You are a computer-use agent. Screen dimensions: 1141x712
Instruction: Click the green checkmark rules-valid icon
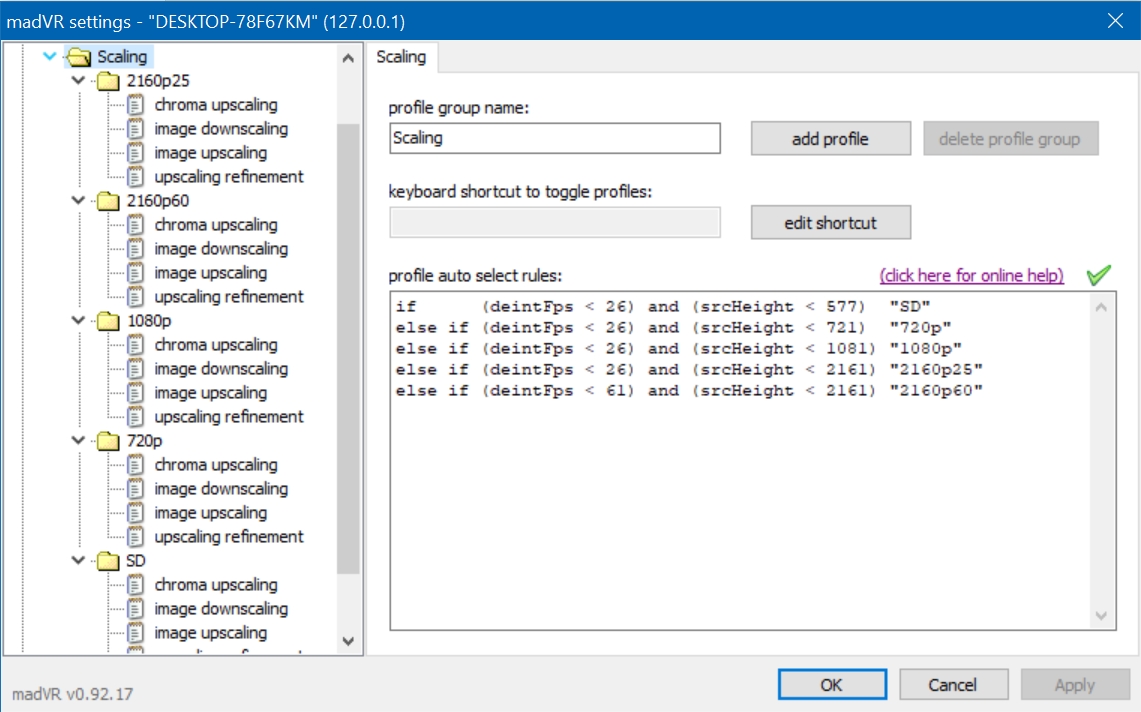1098,275
